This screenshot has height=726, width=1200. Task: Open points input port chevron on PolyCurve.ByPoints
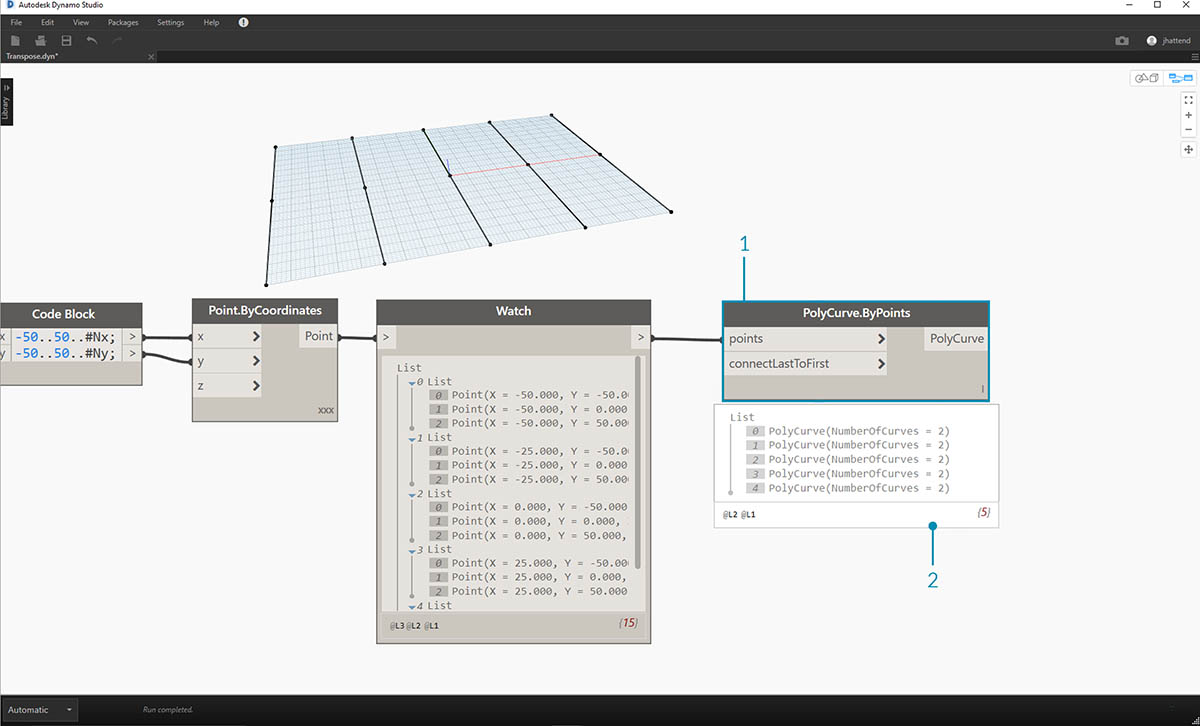coord(880,339)
